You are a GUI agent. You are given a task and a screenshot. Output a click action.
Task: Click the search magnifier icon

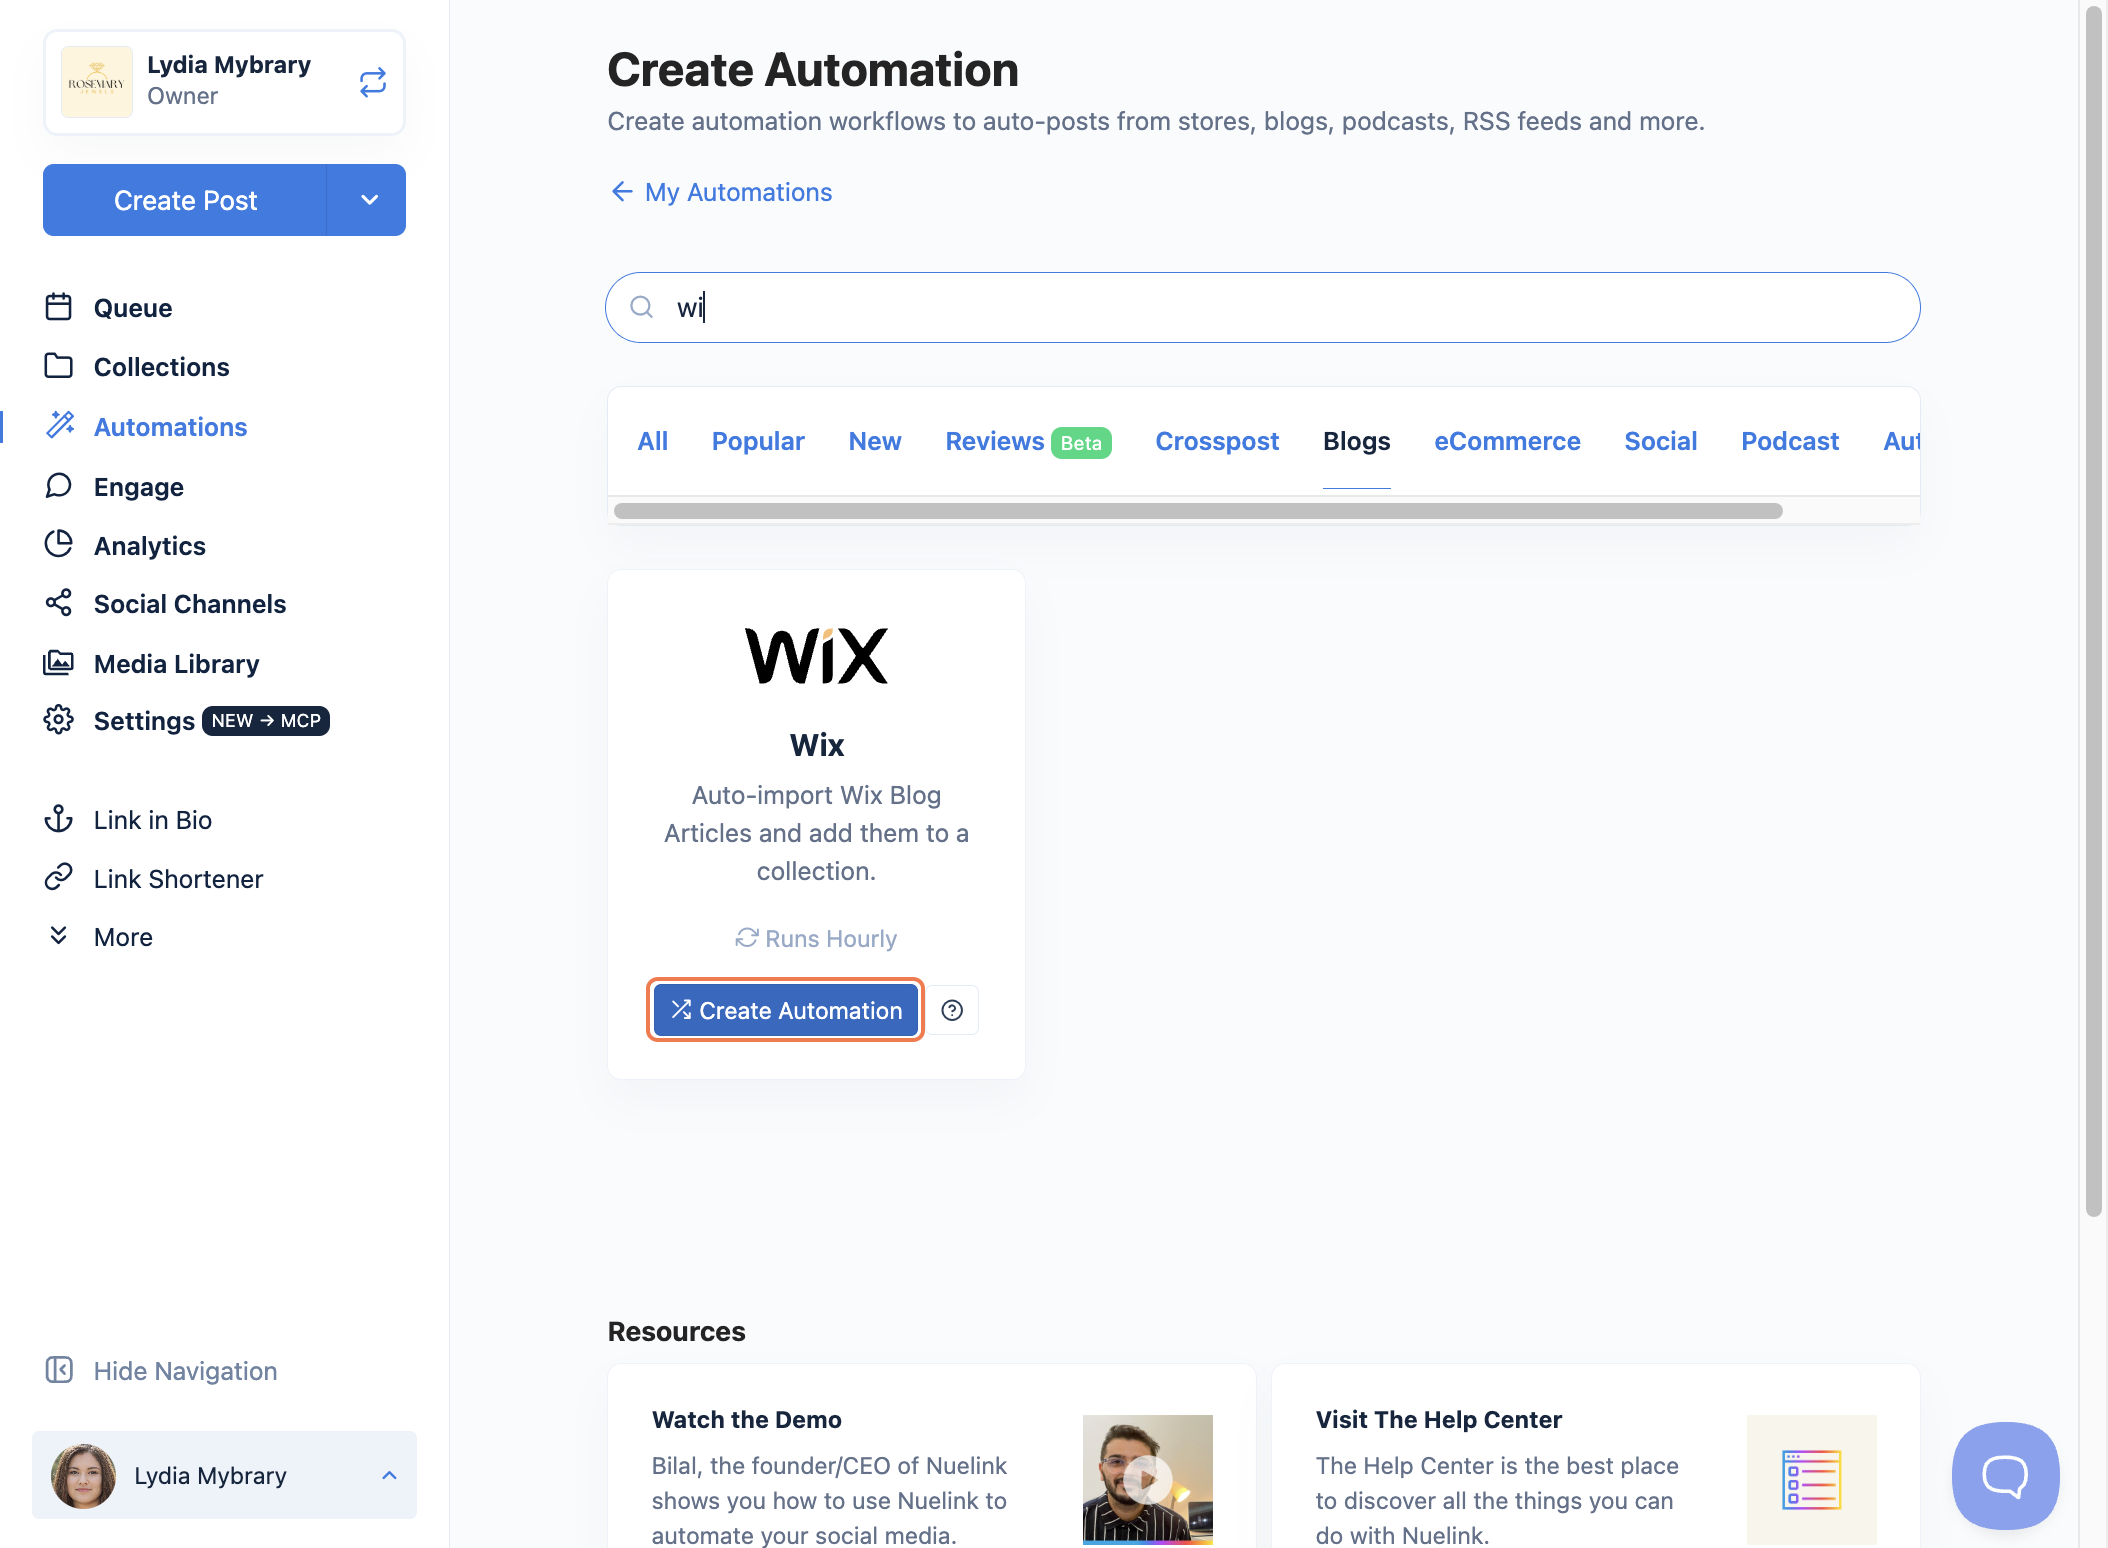coord(642,307)
